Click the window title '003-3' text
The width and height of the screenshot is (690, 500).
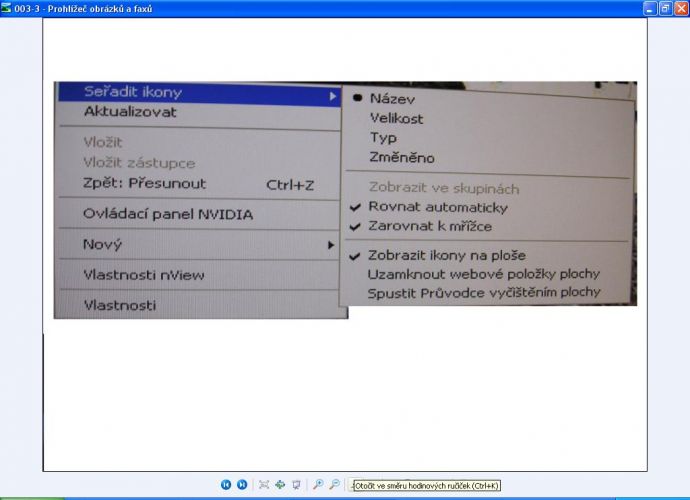(27, 8)
